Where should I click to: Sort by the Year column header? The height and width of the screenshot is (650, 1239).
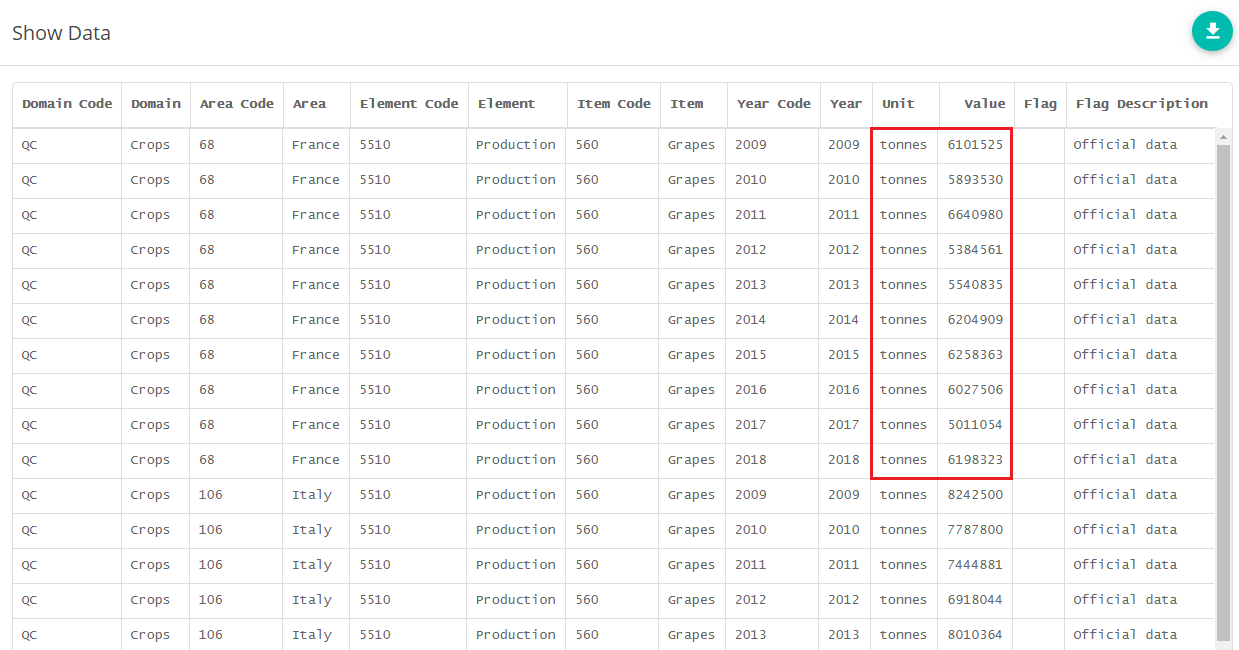coord(845,103)
